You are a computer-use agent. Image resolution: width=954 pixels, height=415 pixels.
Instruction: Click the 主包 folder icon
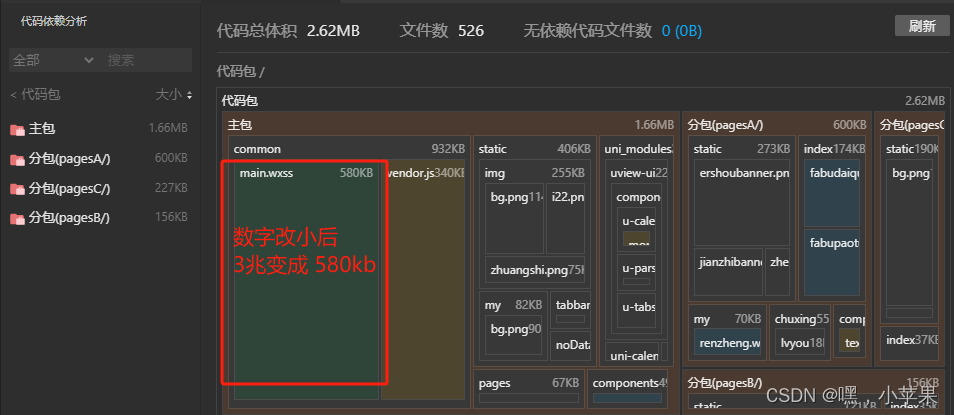17,129
